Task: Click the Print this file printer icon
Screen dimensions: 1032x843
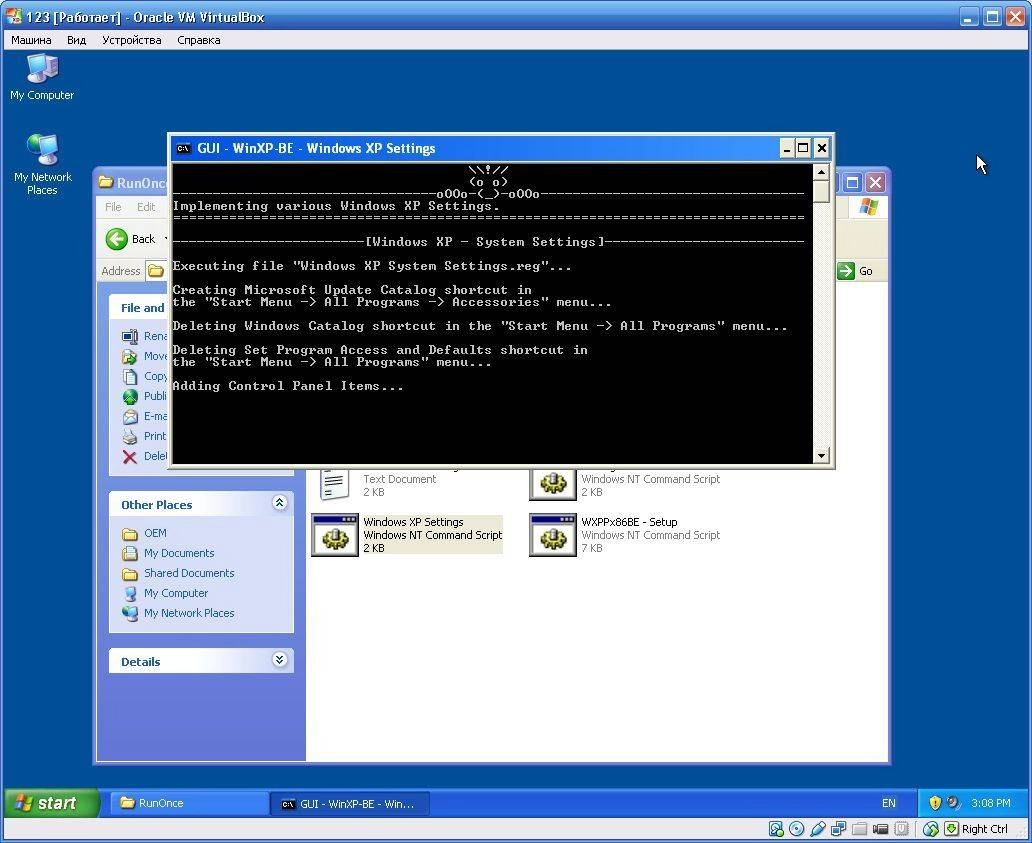Action: click(x=130, y=436)
